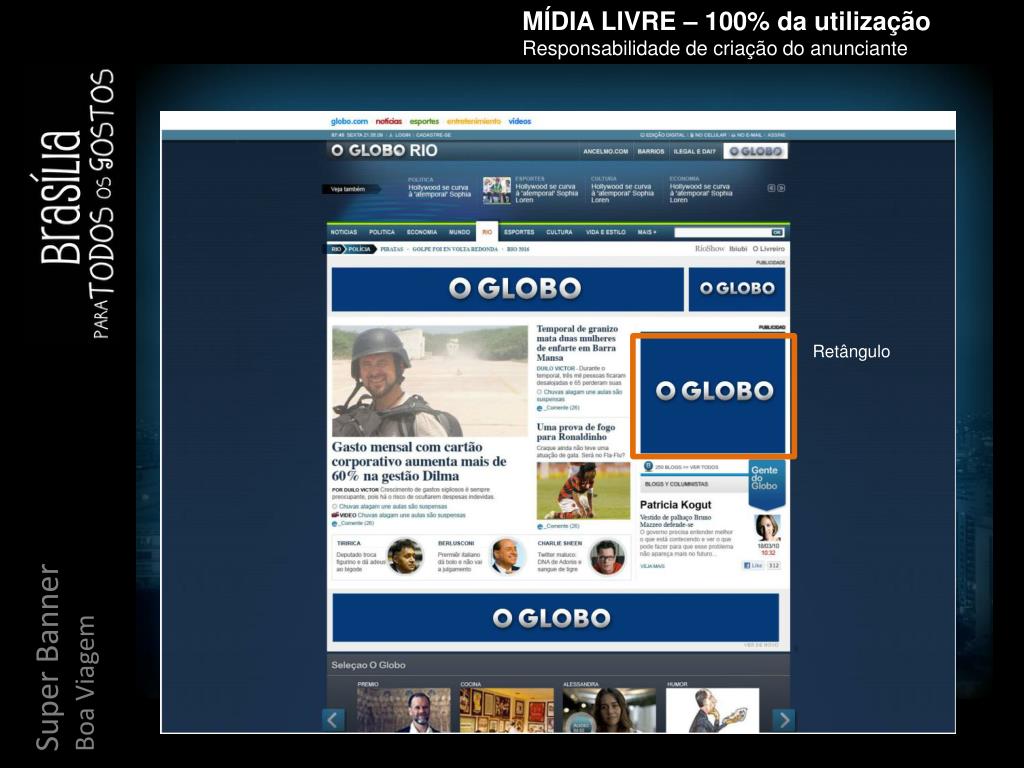The width and height of the screenshot is (1024, 768).
Task: Open the RioShow link
Action: (x=709, y=249)
